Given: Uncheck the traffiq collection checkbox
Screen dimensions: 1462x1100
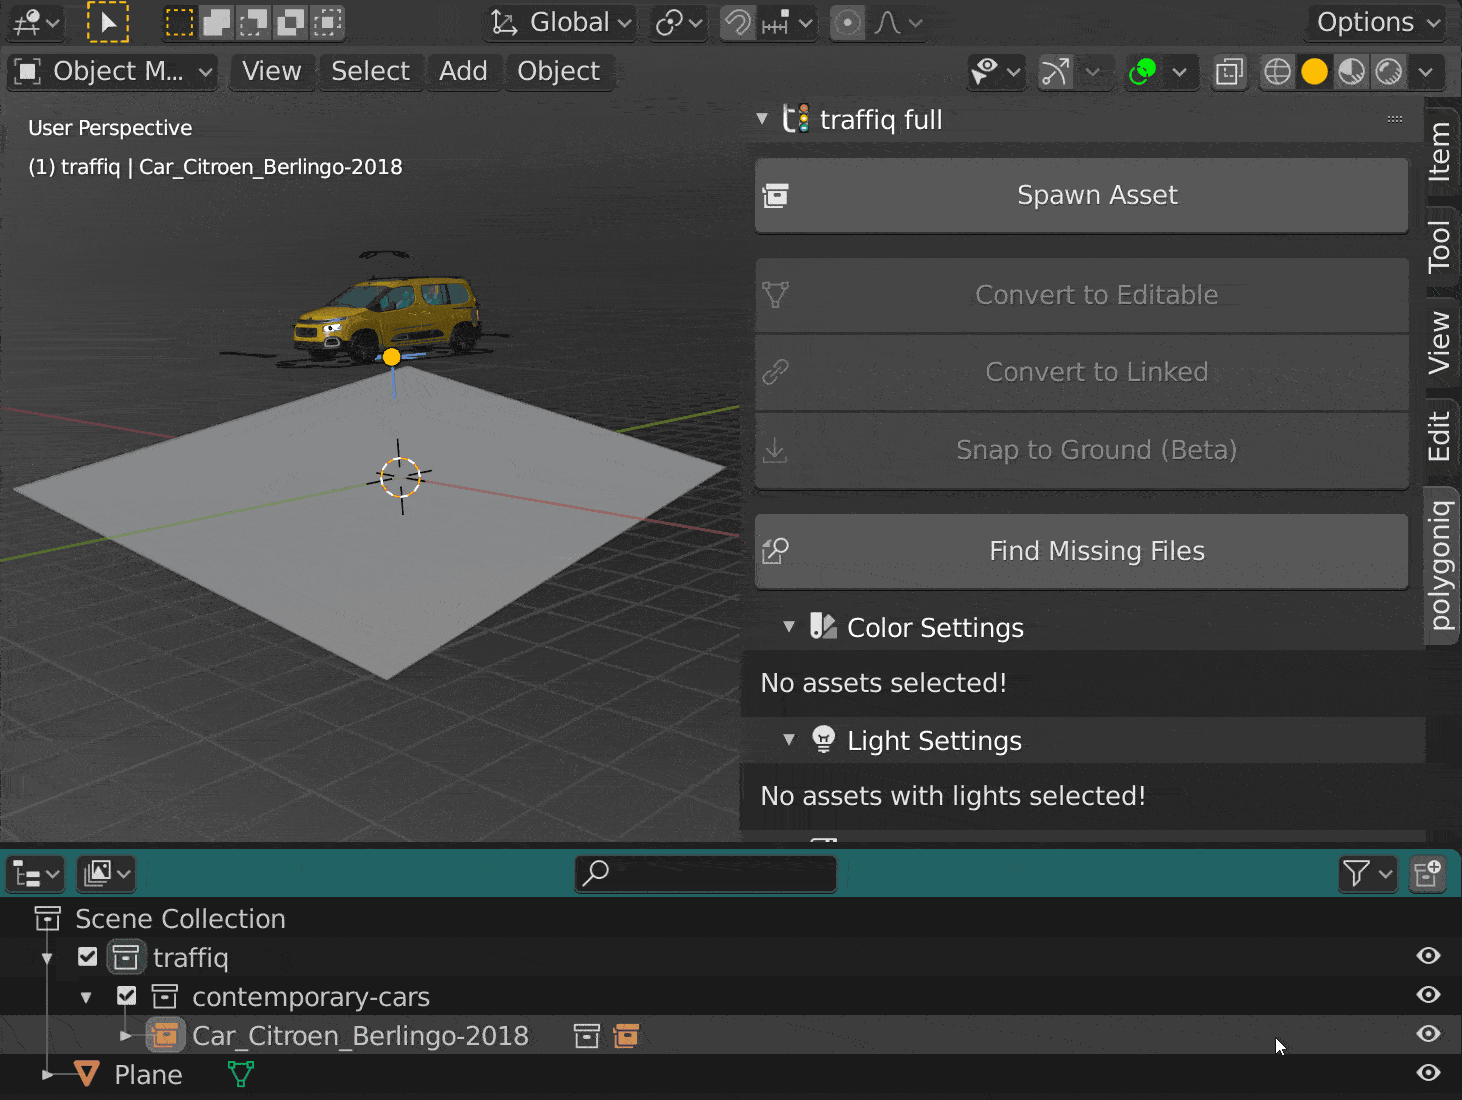Looking at the screenshot, I should tap(88, 957).
